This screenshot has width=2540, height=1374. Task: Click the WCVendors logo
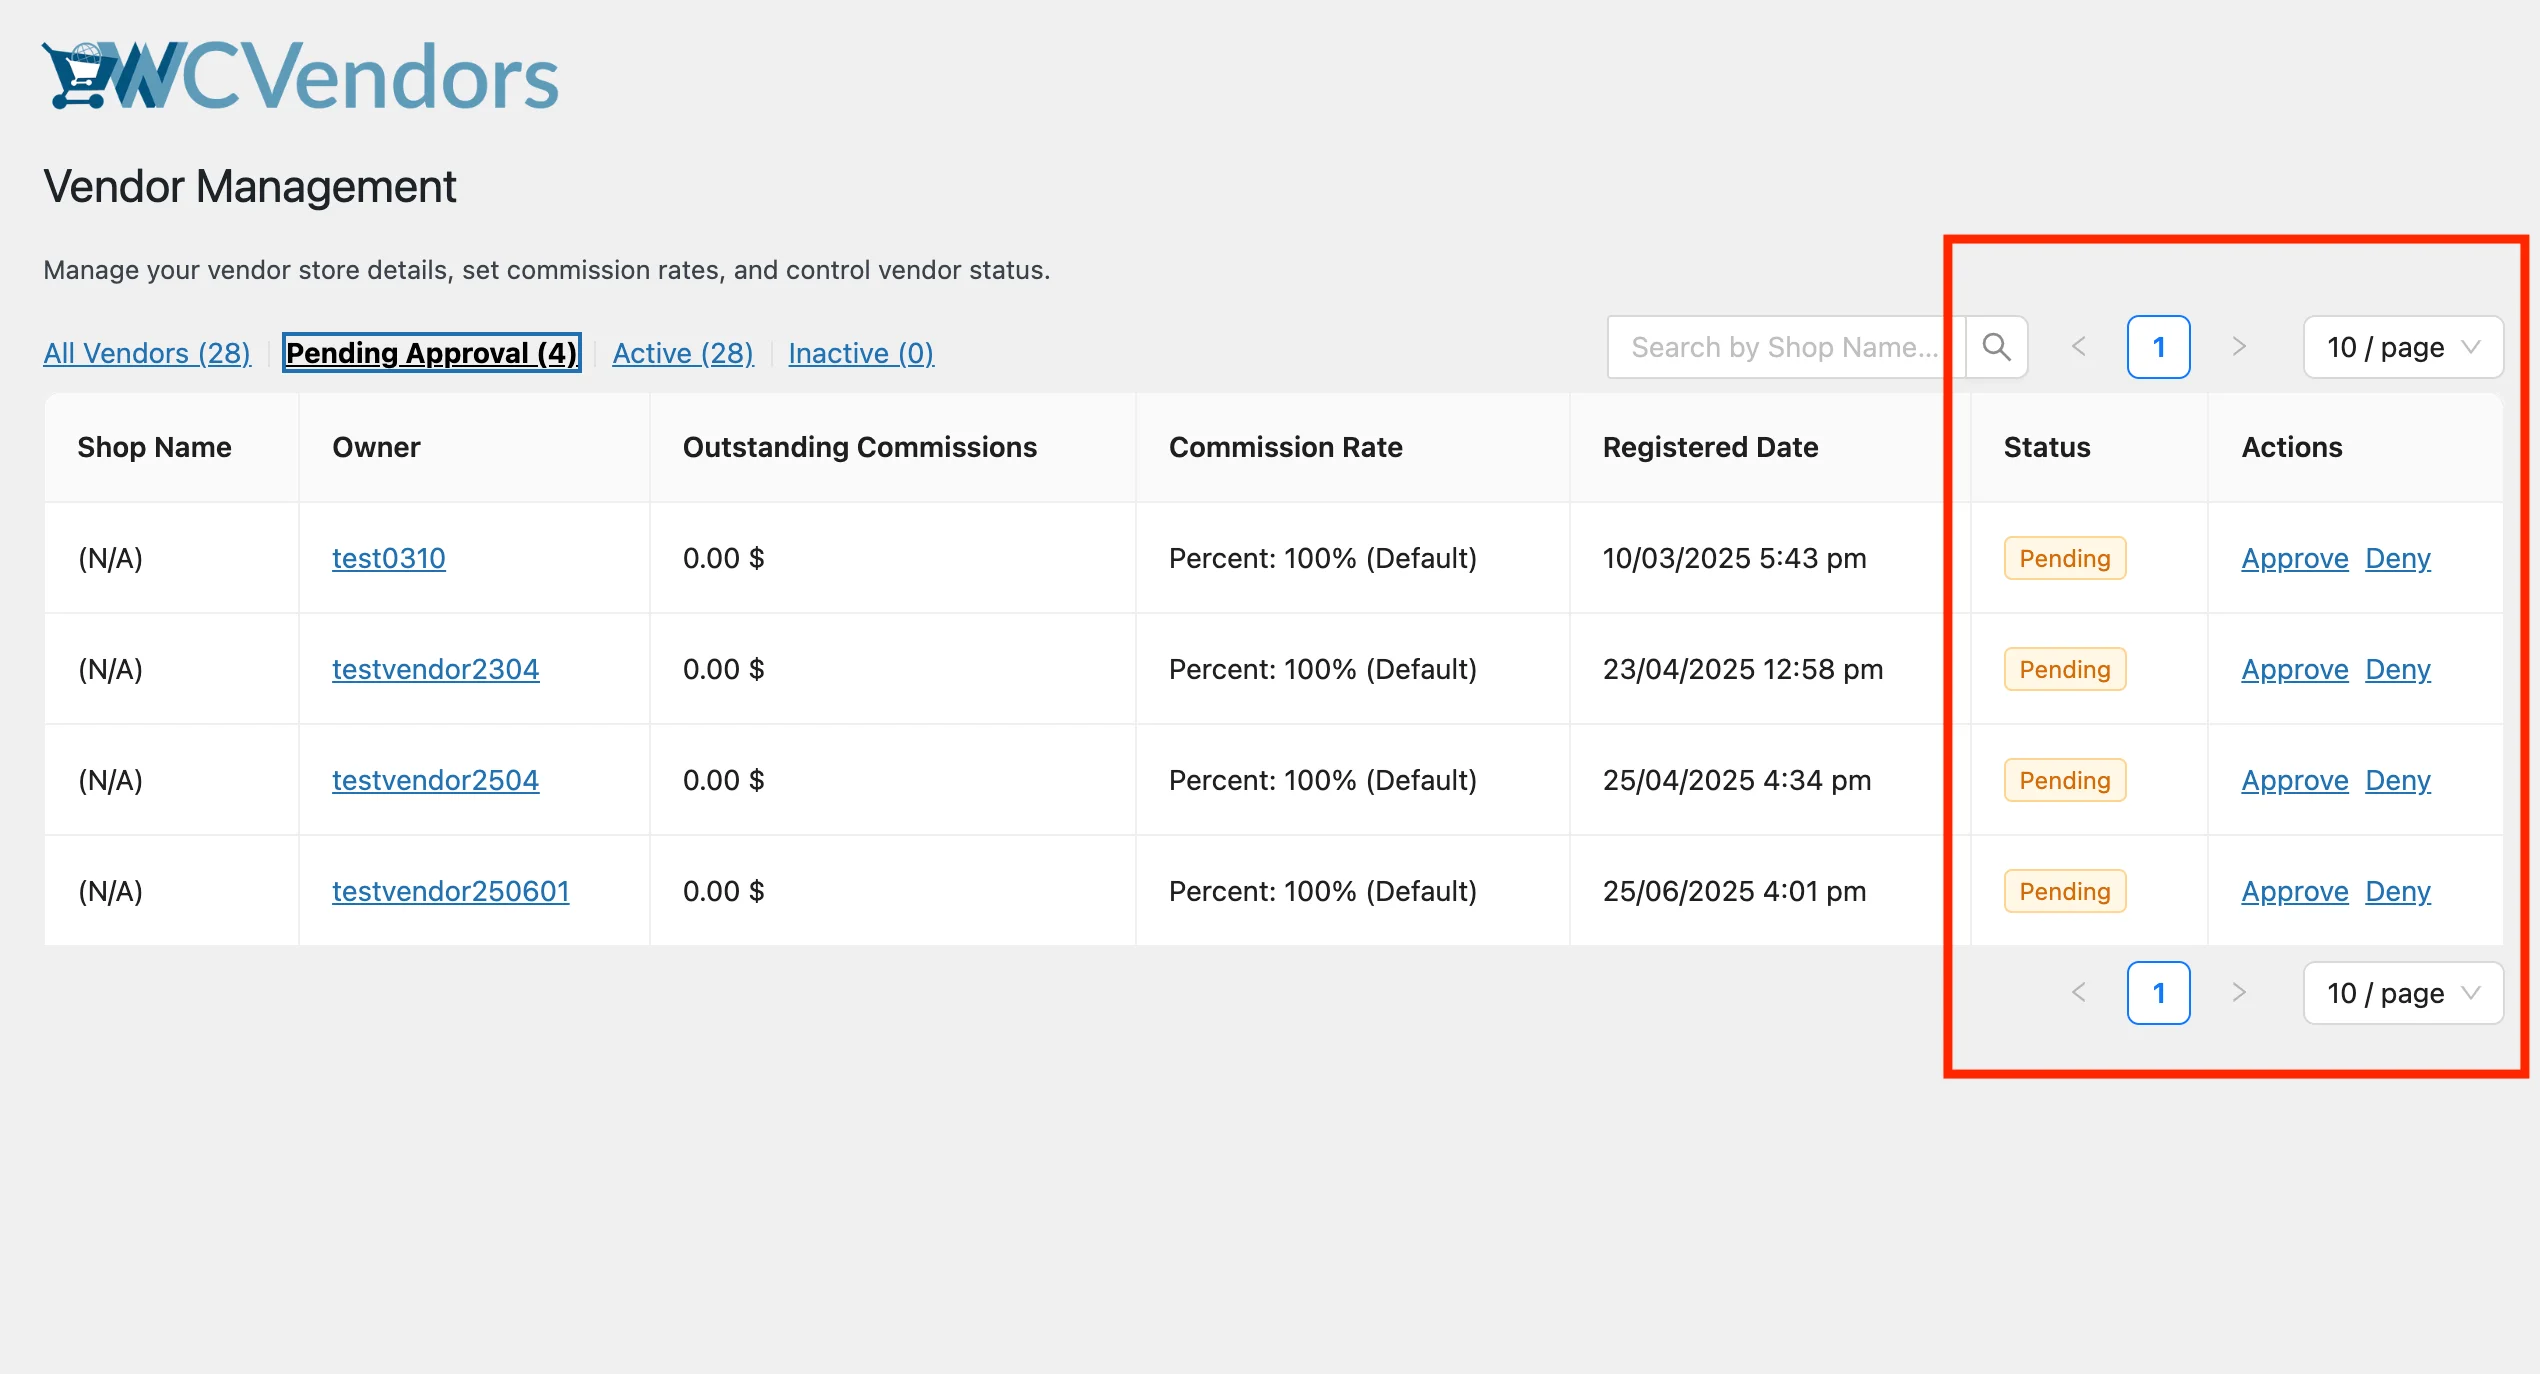[300, 76]
